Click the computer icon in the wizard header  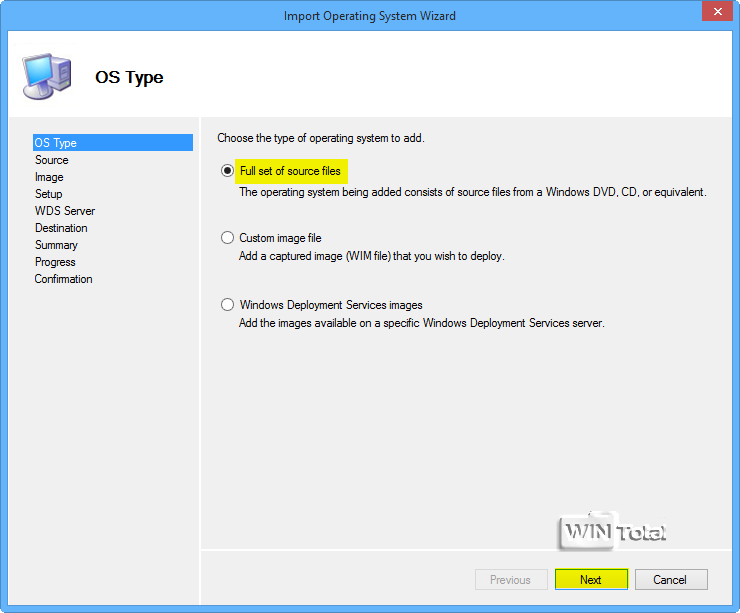click(46, 77)
